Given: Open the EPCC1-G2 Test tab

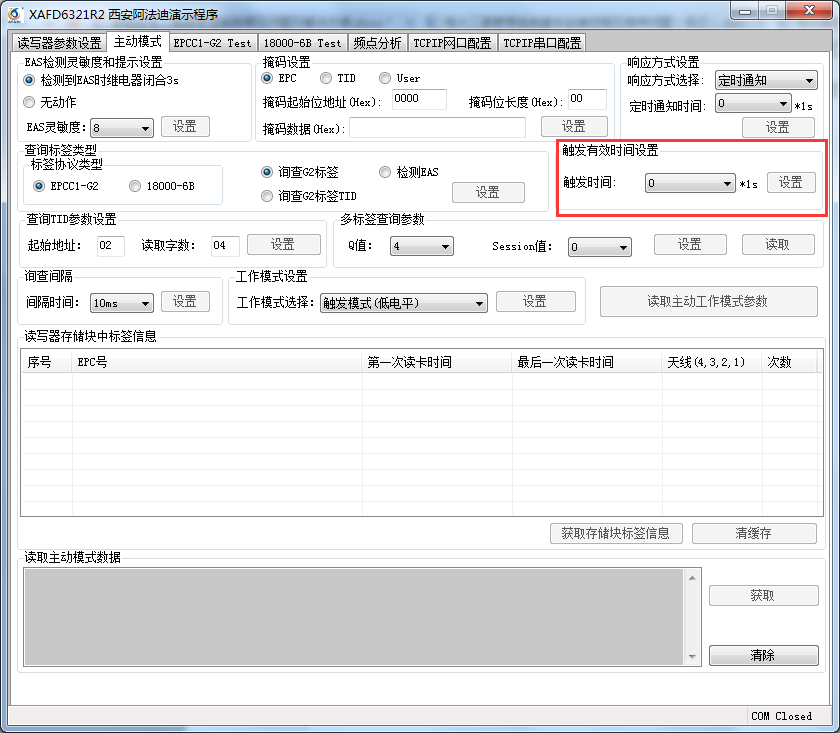Looking at the screenshot, I should [x=212, y=43].
